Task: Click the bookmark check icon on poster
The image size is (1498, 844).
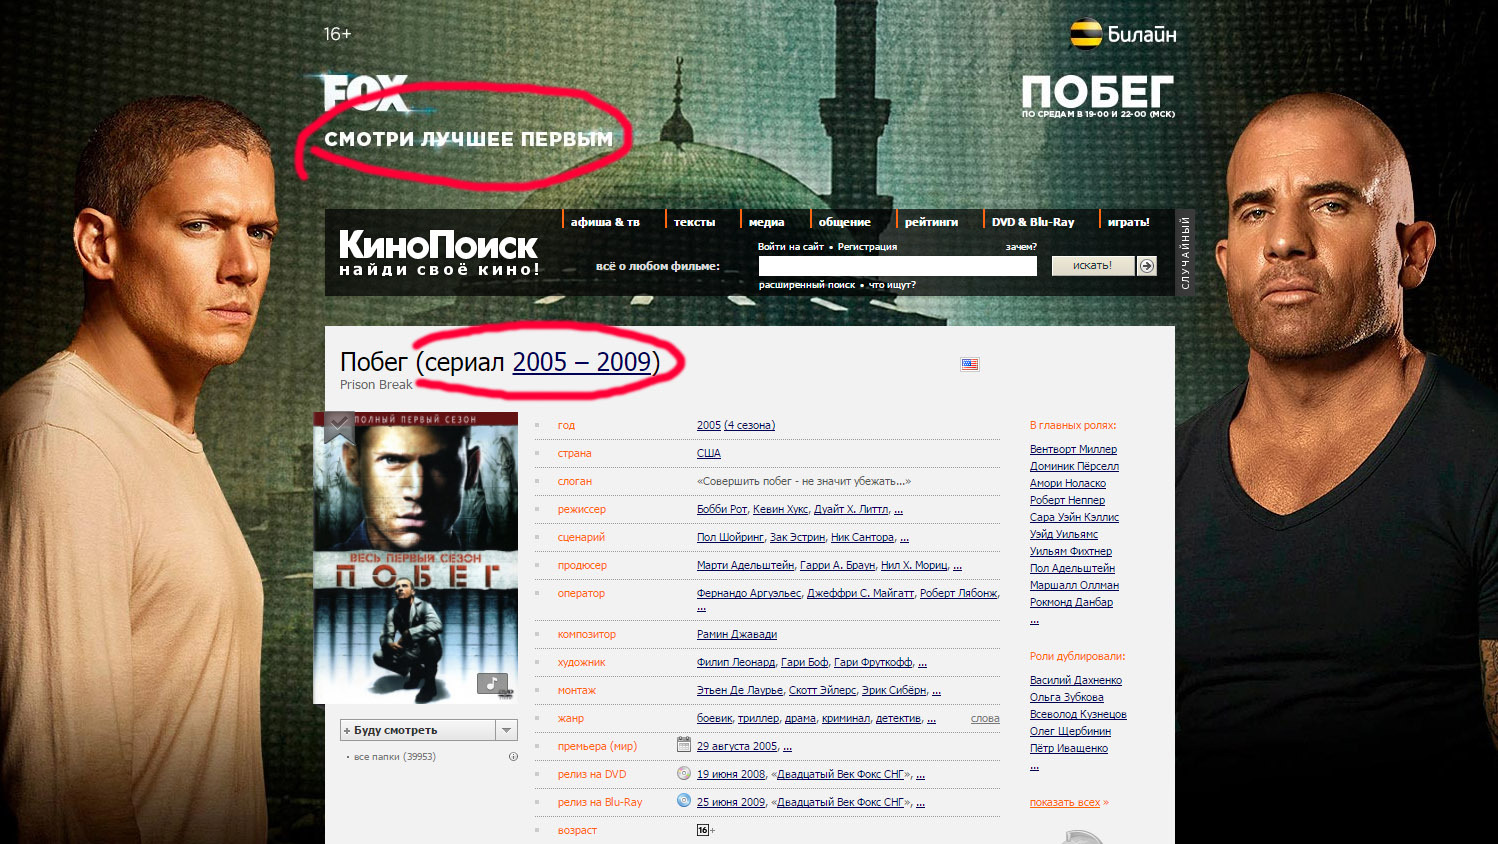Action: point(338,428)
